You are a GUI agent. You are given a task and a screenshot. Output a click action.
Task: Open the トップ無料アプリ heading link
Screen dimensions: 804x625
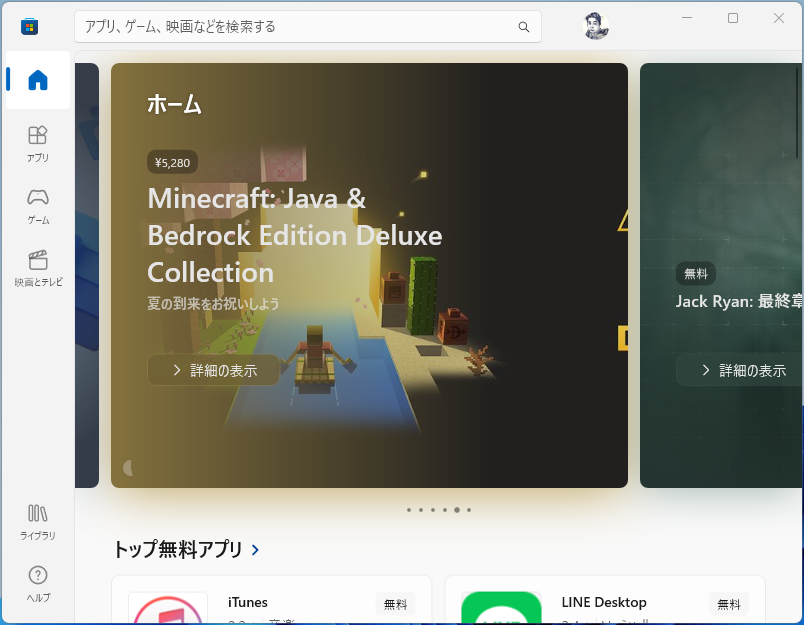tap(177, 550)
